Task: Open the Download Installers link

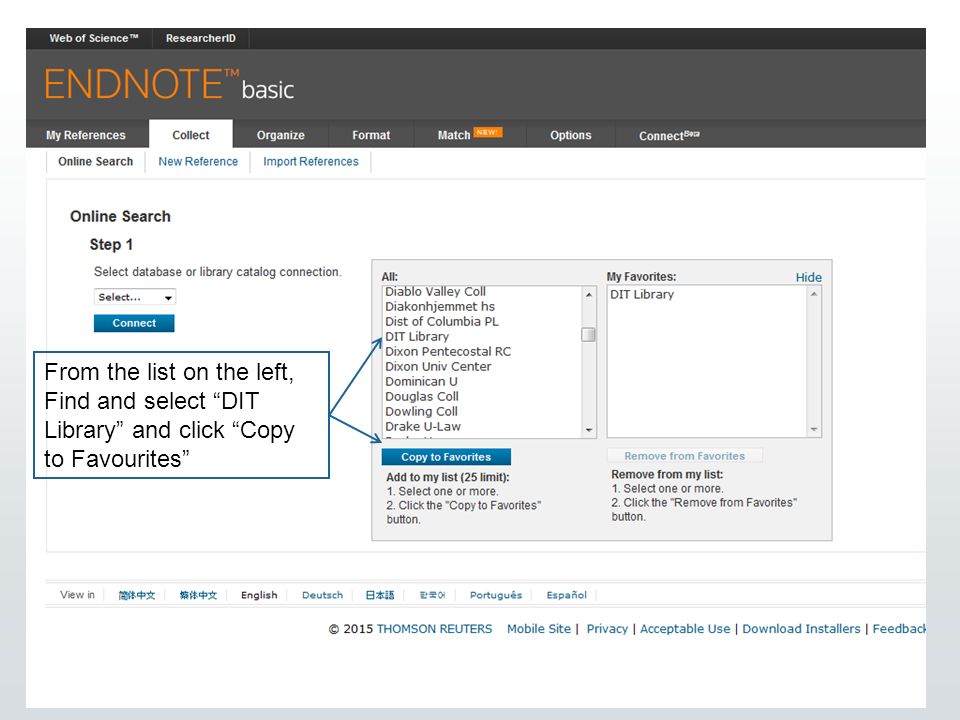Action: click(801, 629)
